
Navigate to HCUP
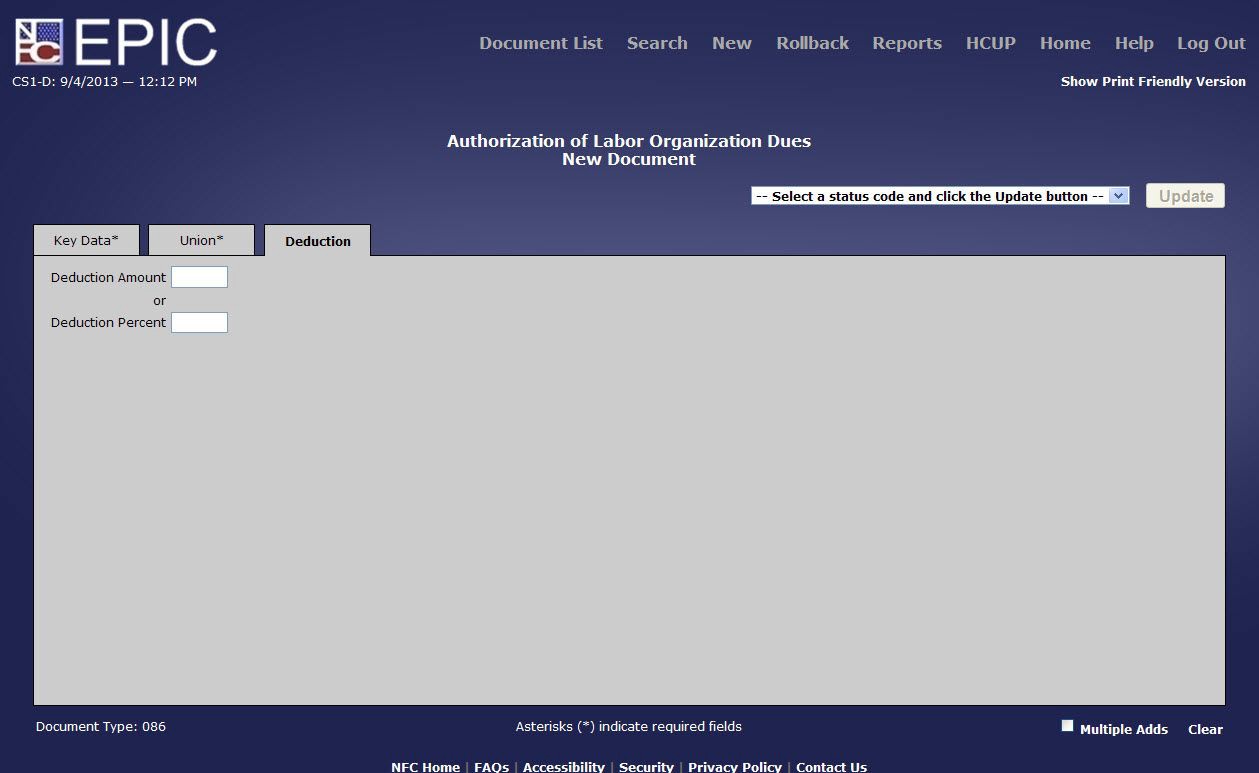click(x=990, y=43)
